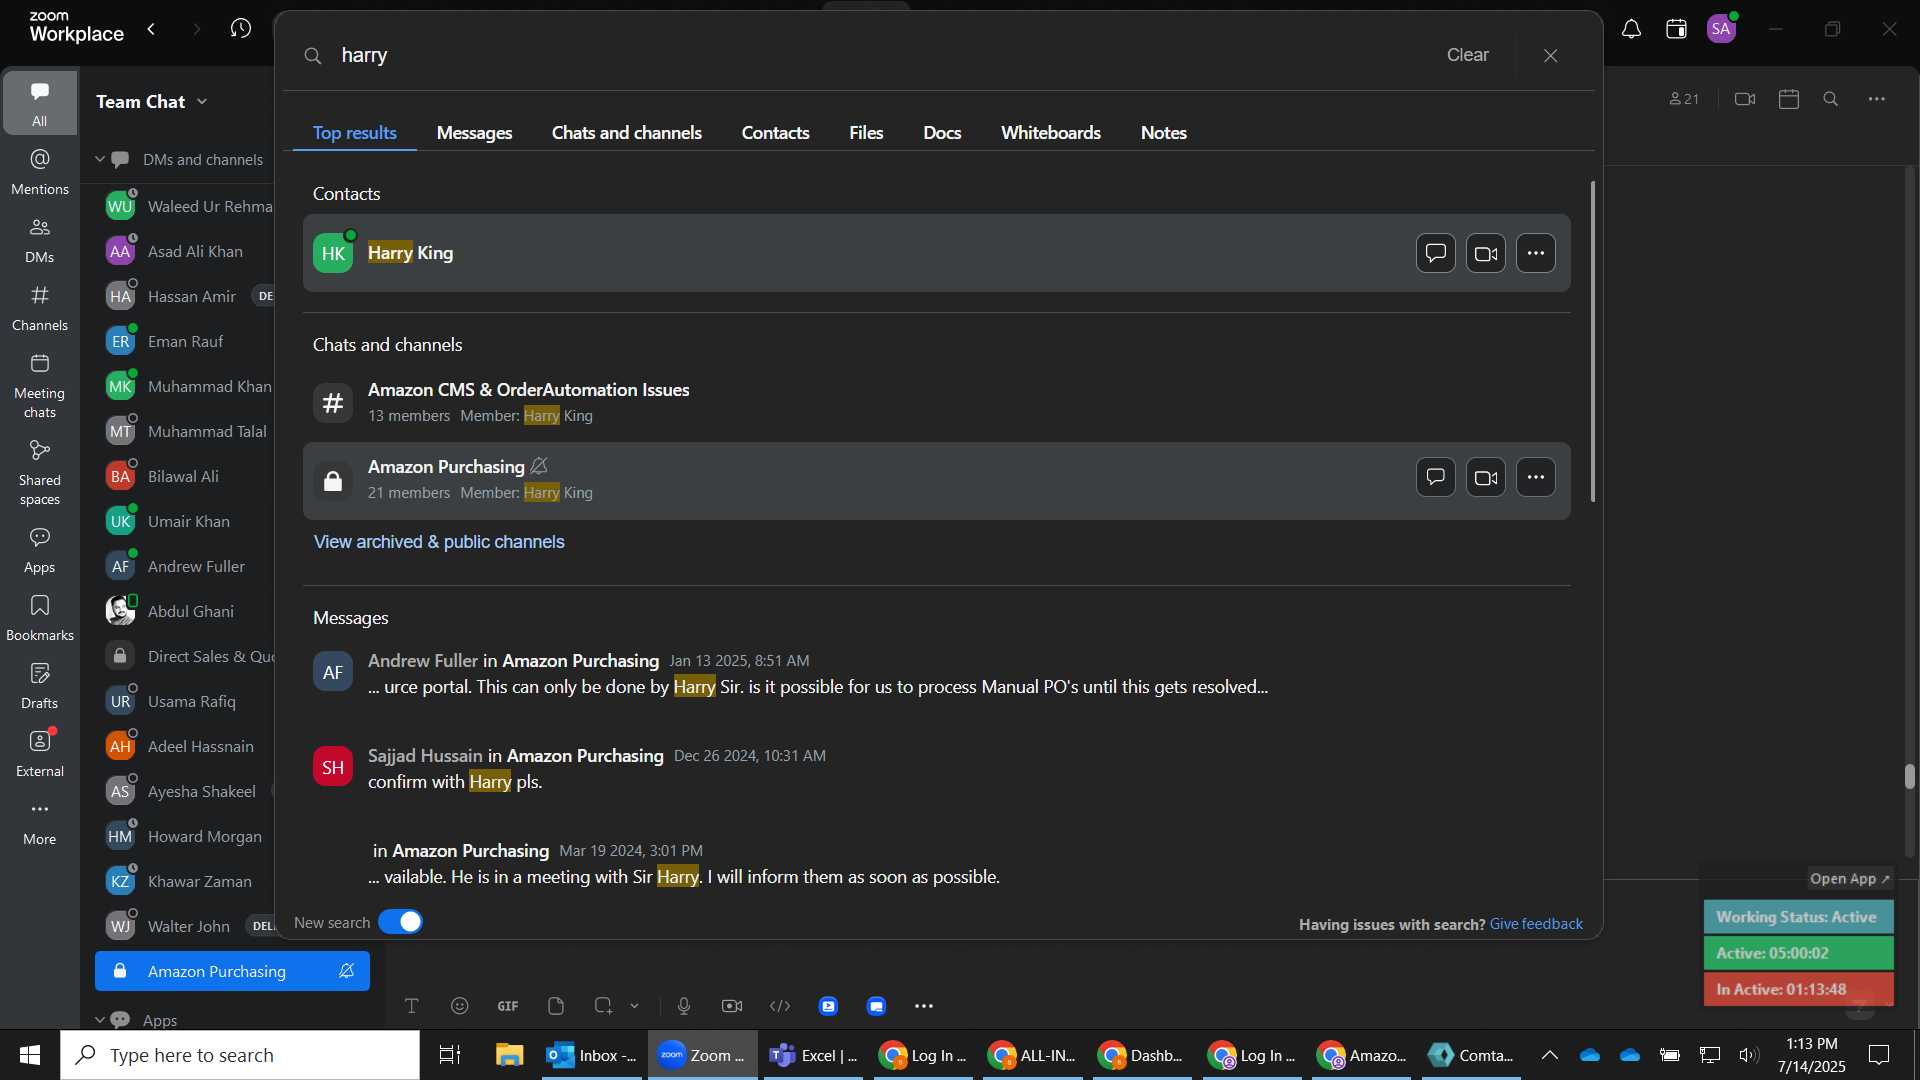Open View archived & public channels link

[439, 542]
